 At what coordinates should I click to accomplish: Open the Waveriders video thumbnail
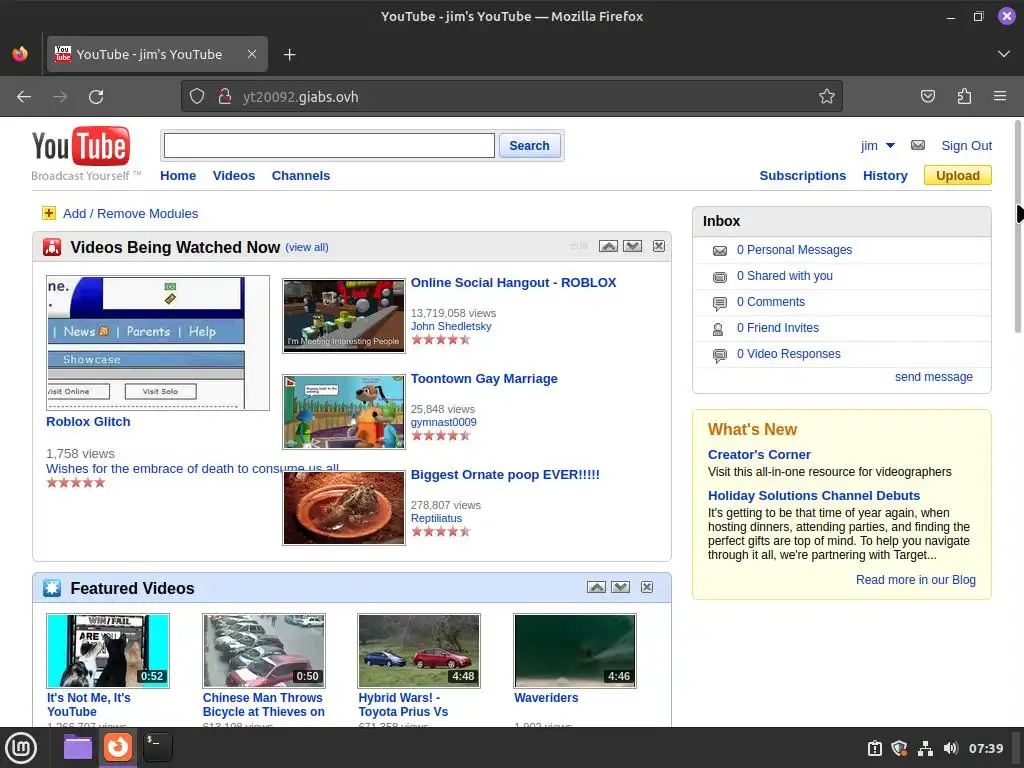pyautogui.click(x=575, y=650)
